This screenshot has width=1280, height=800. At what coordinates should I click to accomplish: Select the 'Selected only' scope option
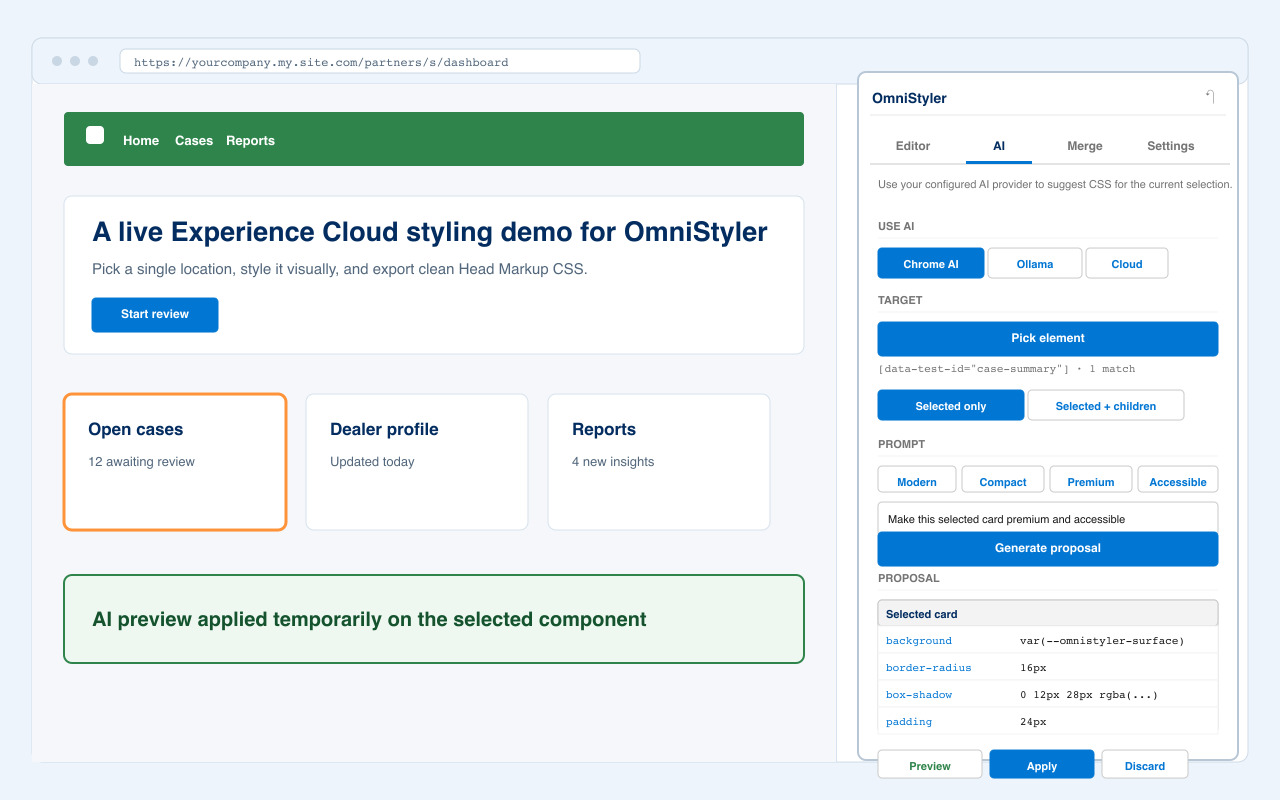(x=951, y=406)
